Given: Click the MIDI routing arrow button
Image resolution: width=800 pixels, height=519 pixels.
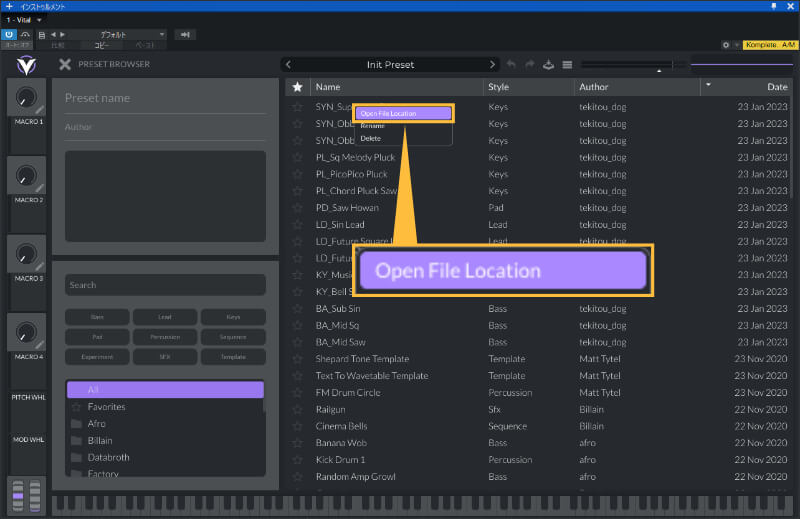Looking at the screenshot, I should [x=185, y=35].
